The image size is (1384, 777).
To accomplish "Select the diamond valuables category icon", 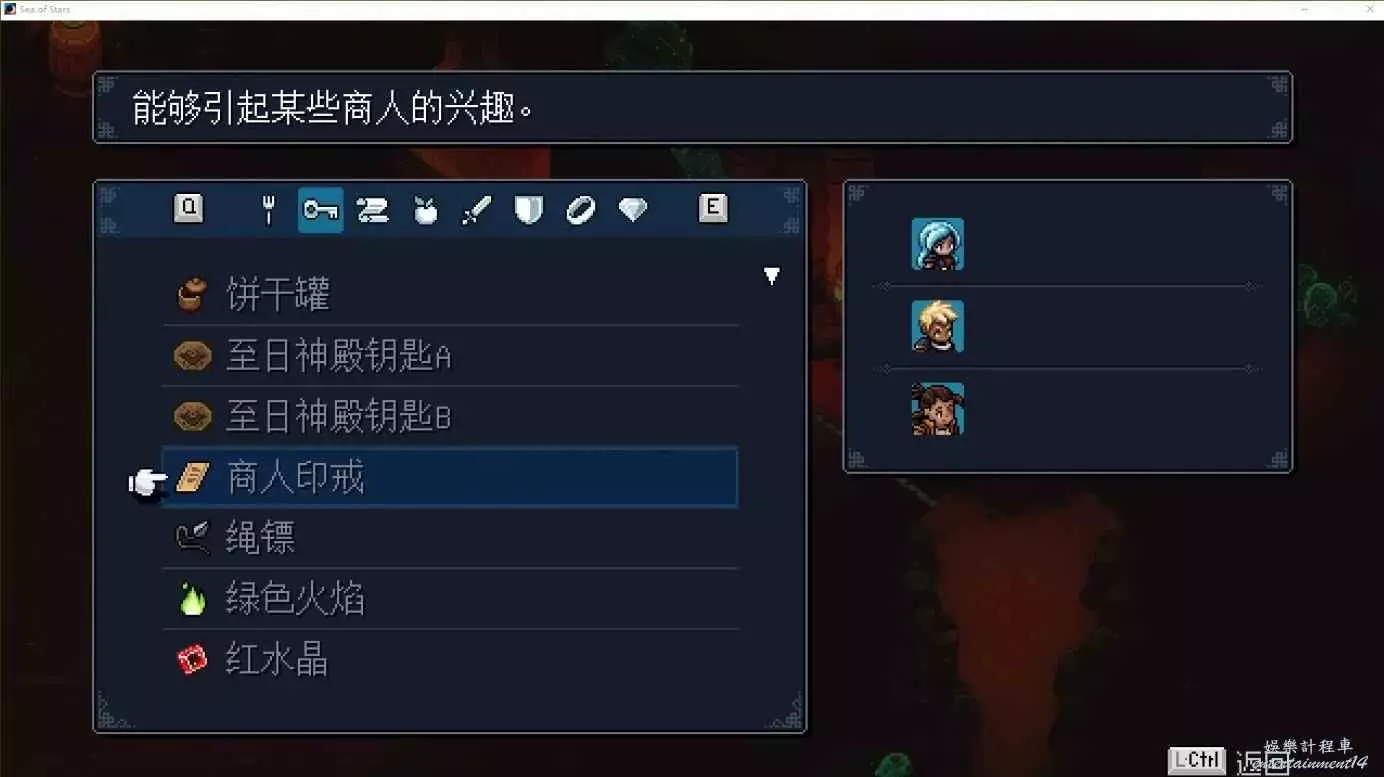I will point(632,210).
